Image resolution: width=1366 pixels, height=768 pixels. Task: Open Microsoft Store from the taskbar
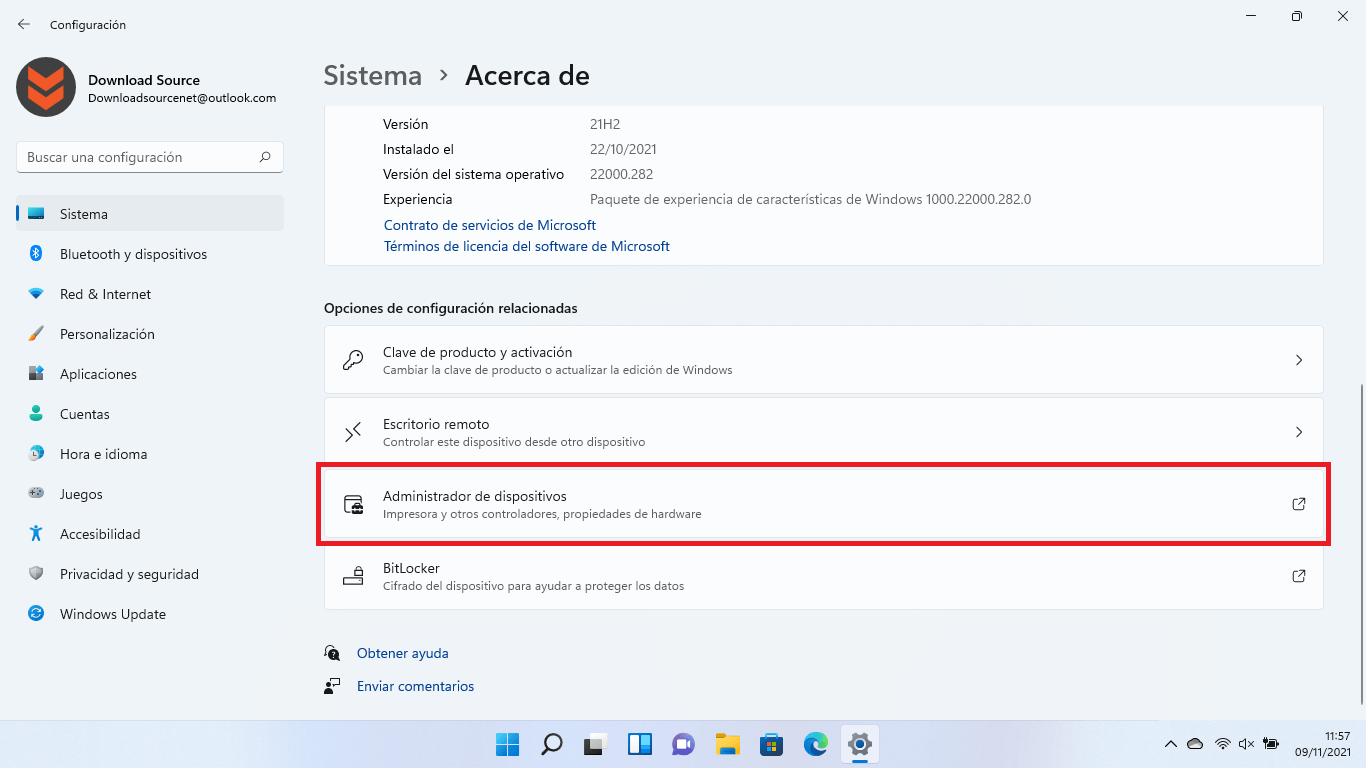coord(772,744)
